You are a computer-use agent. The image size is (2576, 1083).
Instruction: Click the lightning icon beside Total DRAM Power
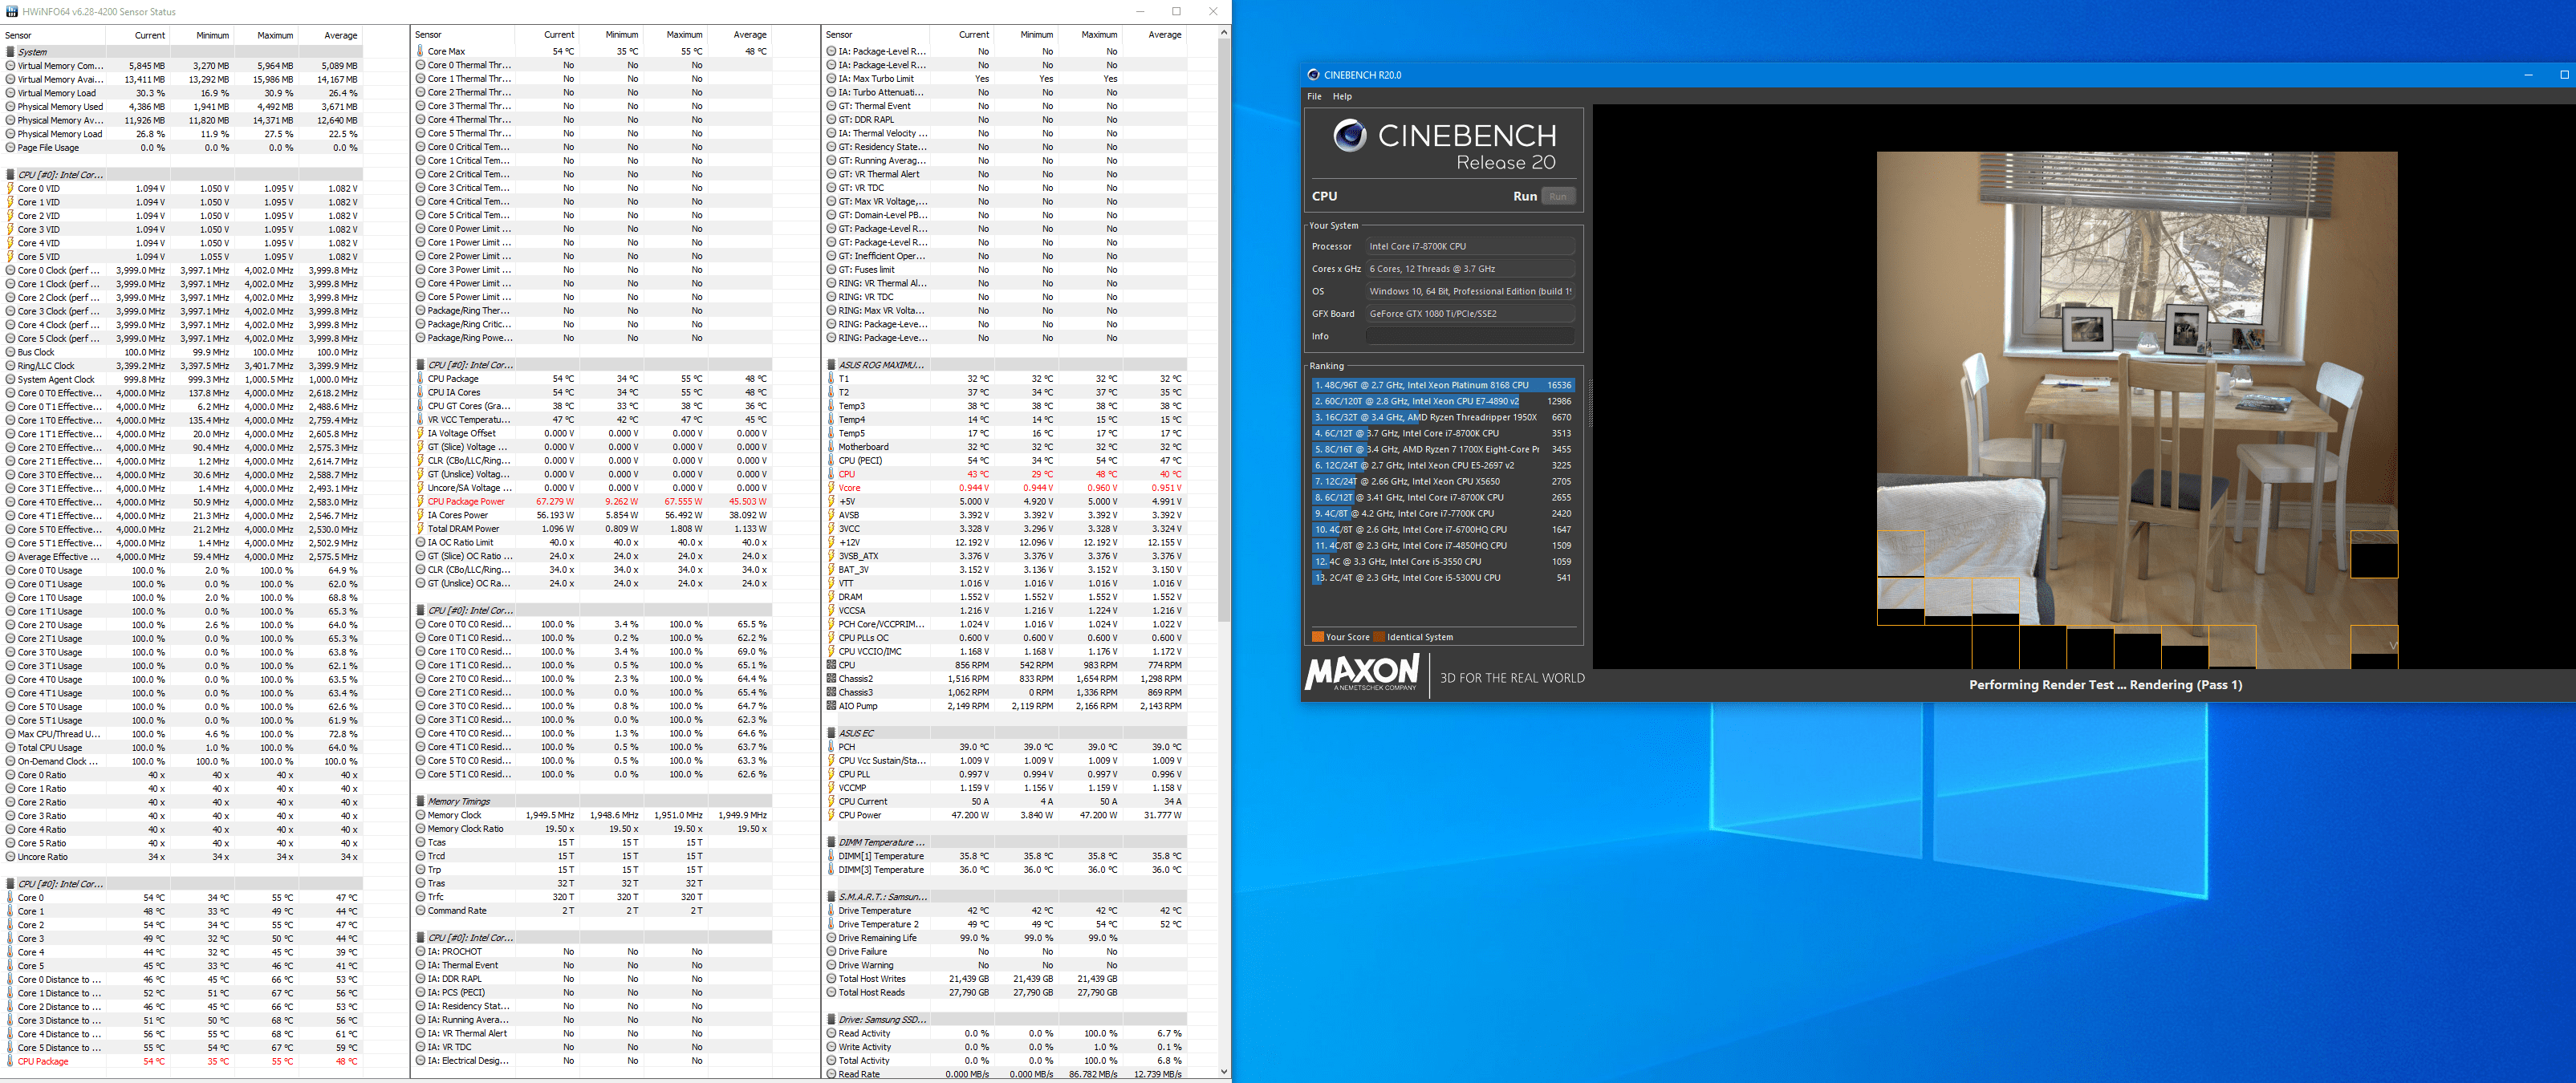coord(421,529)
